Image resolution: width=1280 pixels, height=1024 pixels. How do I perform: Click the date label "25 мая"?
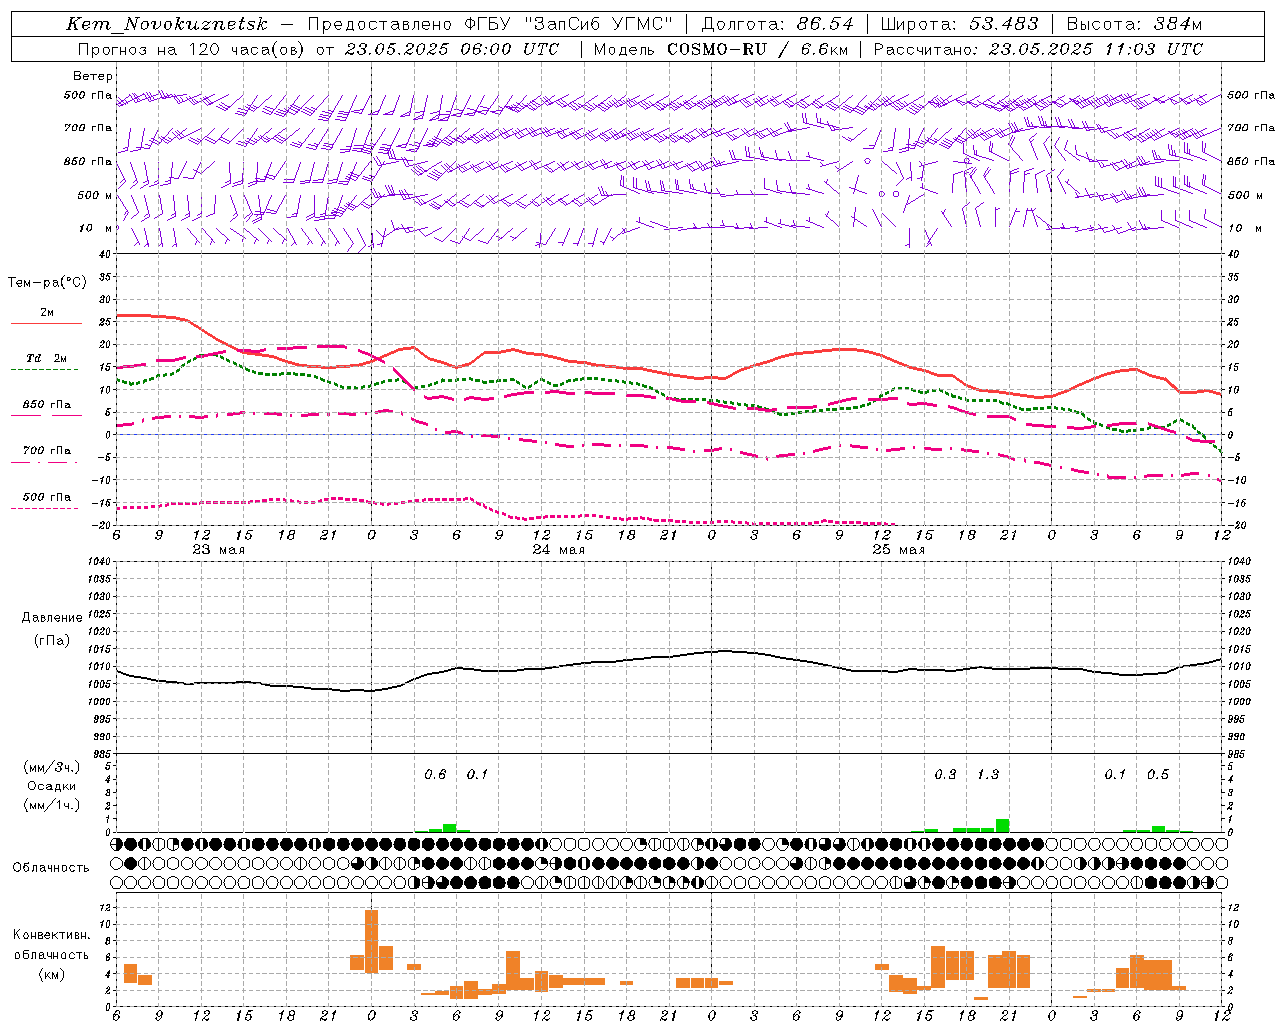pyautogui.click(x=898, y=550)
